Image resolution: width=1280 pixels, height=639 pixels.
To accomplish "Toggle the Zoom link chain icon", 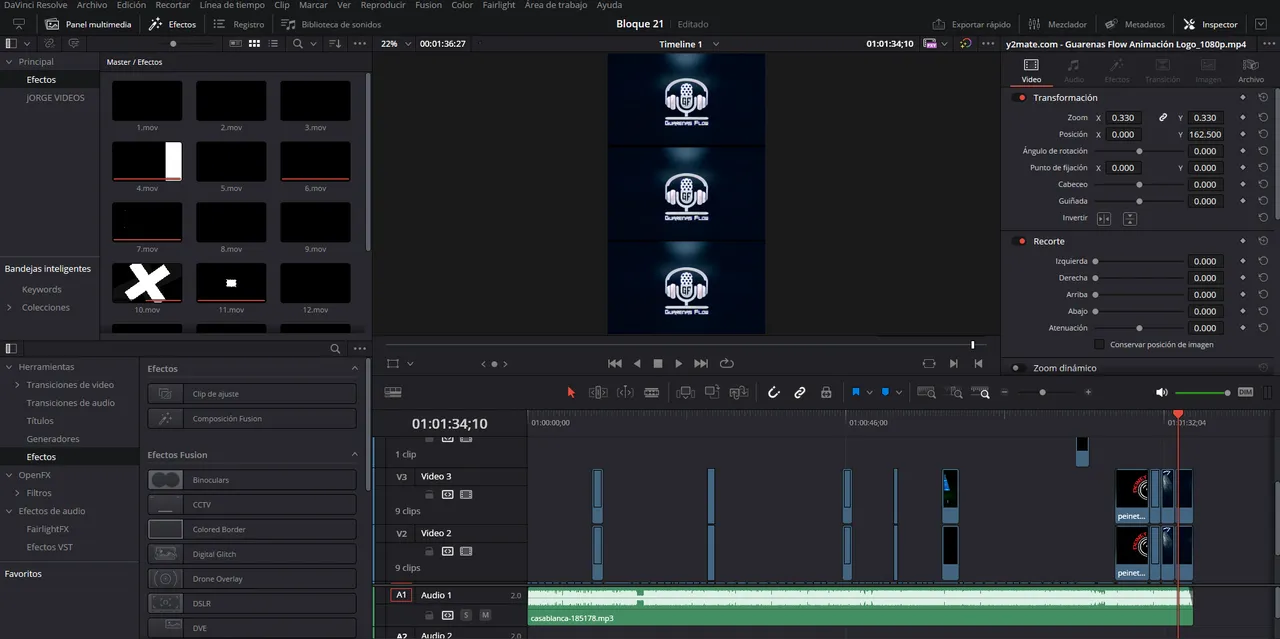I will click(1163, 118).
